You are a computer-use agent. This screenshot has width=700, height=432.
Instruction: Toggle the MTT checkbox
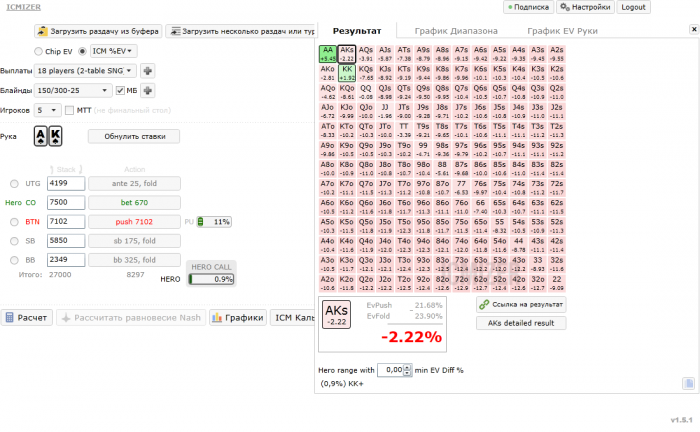69,110
